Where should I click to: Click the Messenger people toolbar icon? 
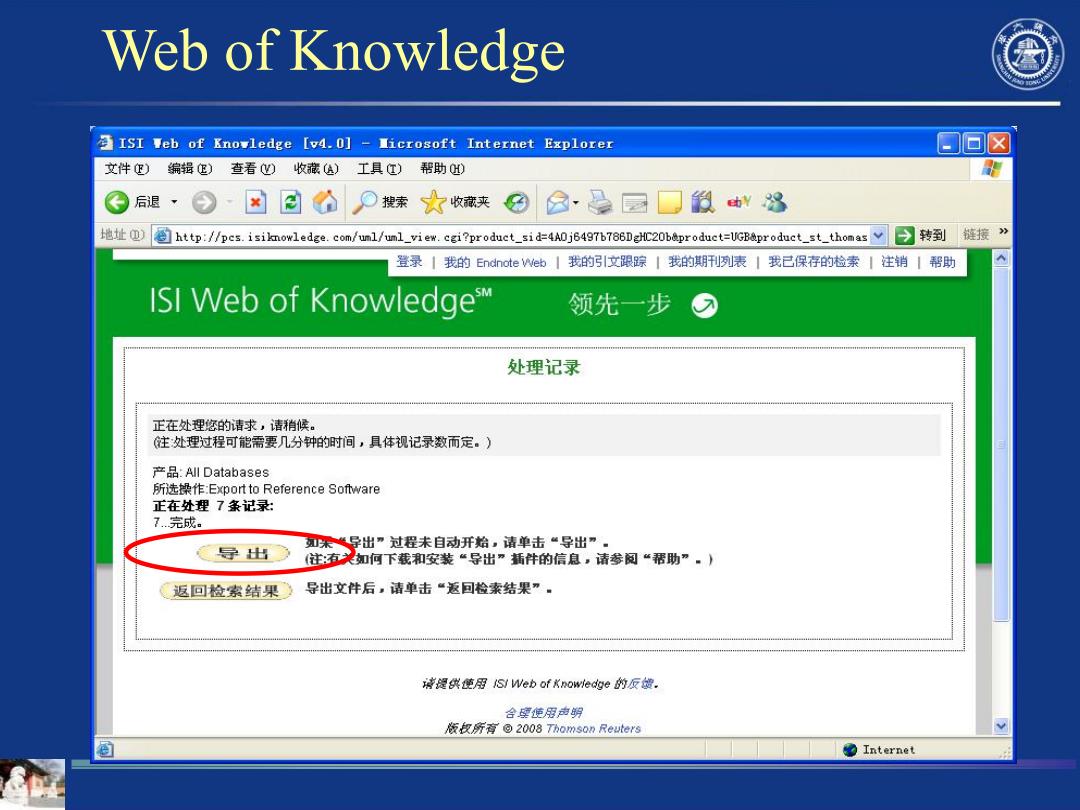(x=774, y=202)
